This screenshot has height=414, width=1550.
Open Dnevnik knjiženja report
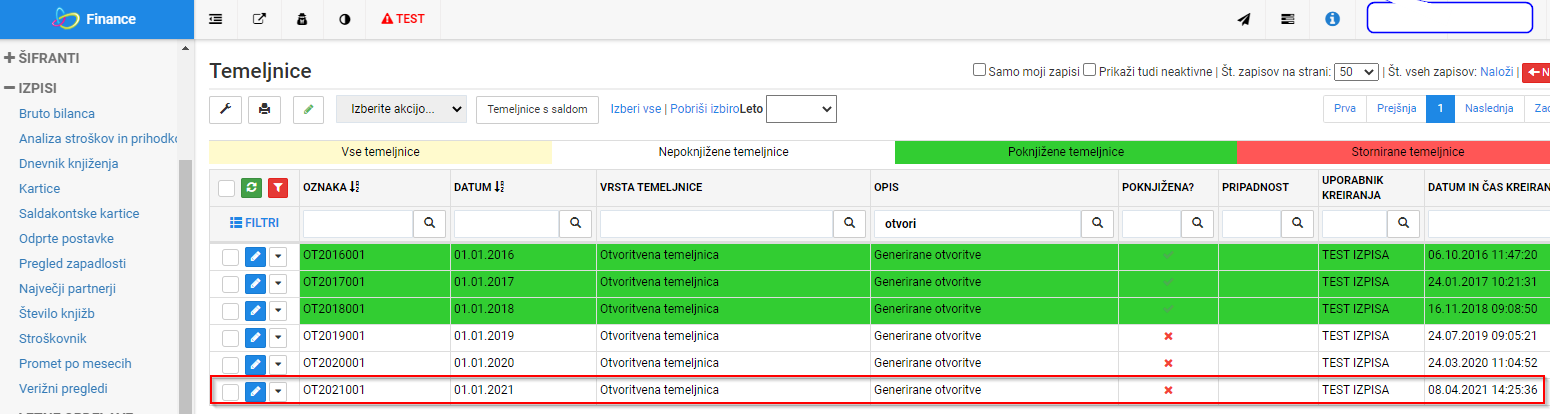point(69,164)
